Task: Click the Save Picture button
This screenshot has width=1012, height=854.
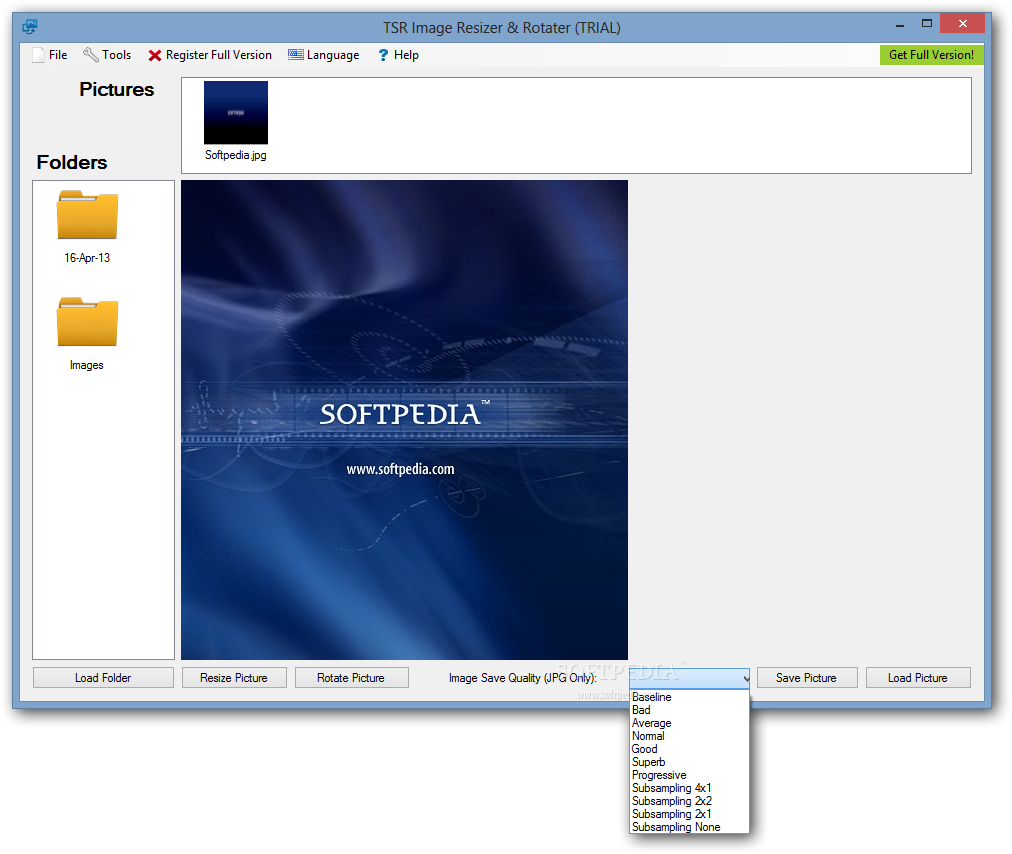Action: coord(807,678)
